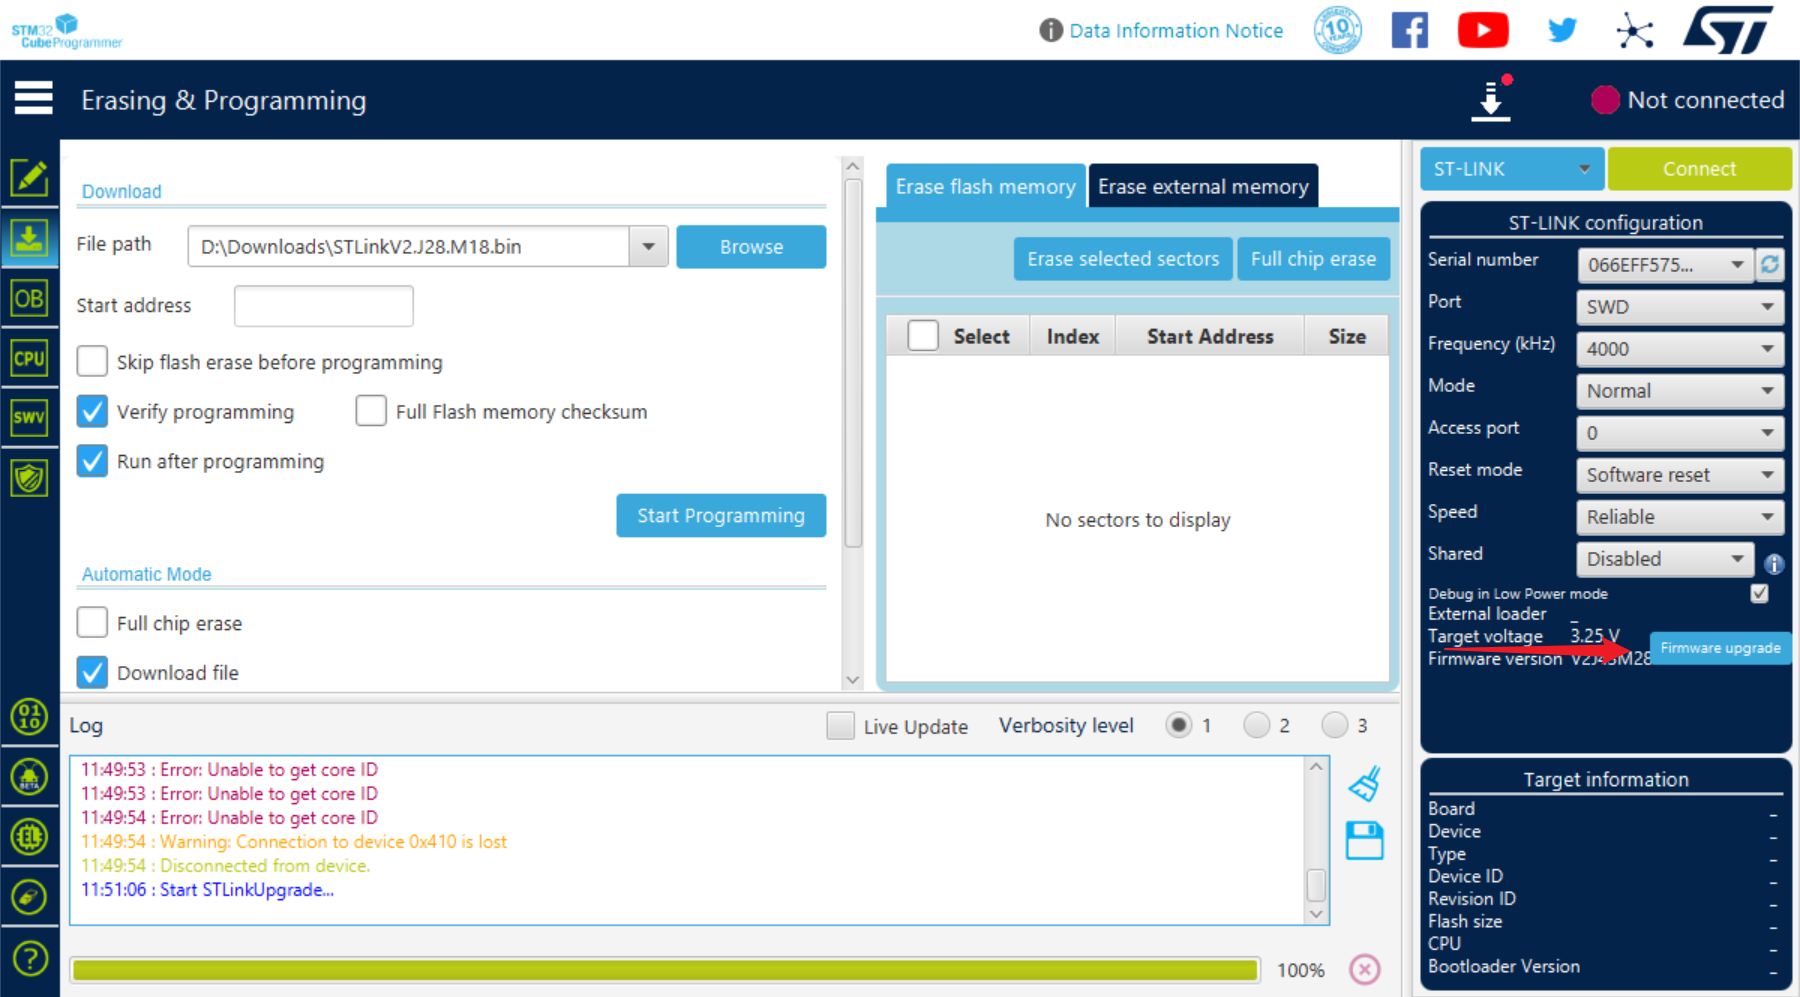1800x997 pixels.
Task: Open the beta bug icon in sidebar
Action: [29, 777]
